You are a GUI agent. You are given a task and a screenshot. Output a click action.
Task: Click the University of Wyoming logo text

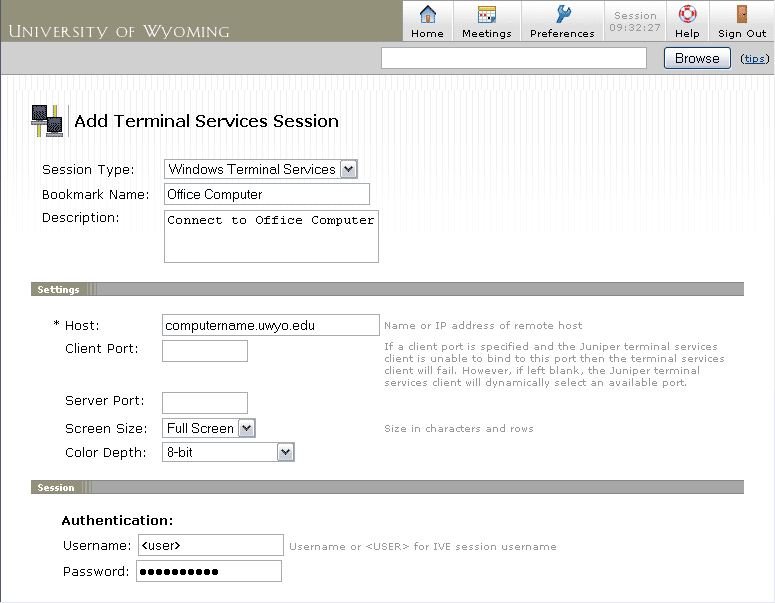(119, 31)
